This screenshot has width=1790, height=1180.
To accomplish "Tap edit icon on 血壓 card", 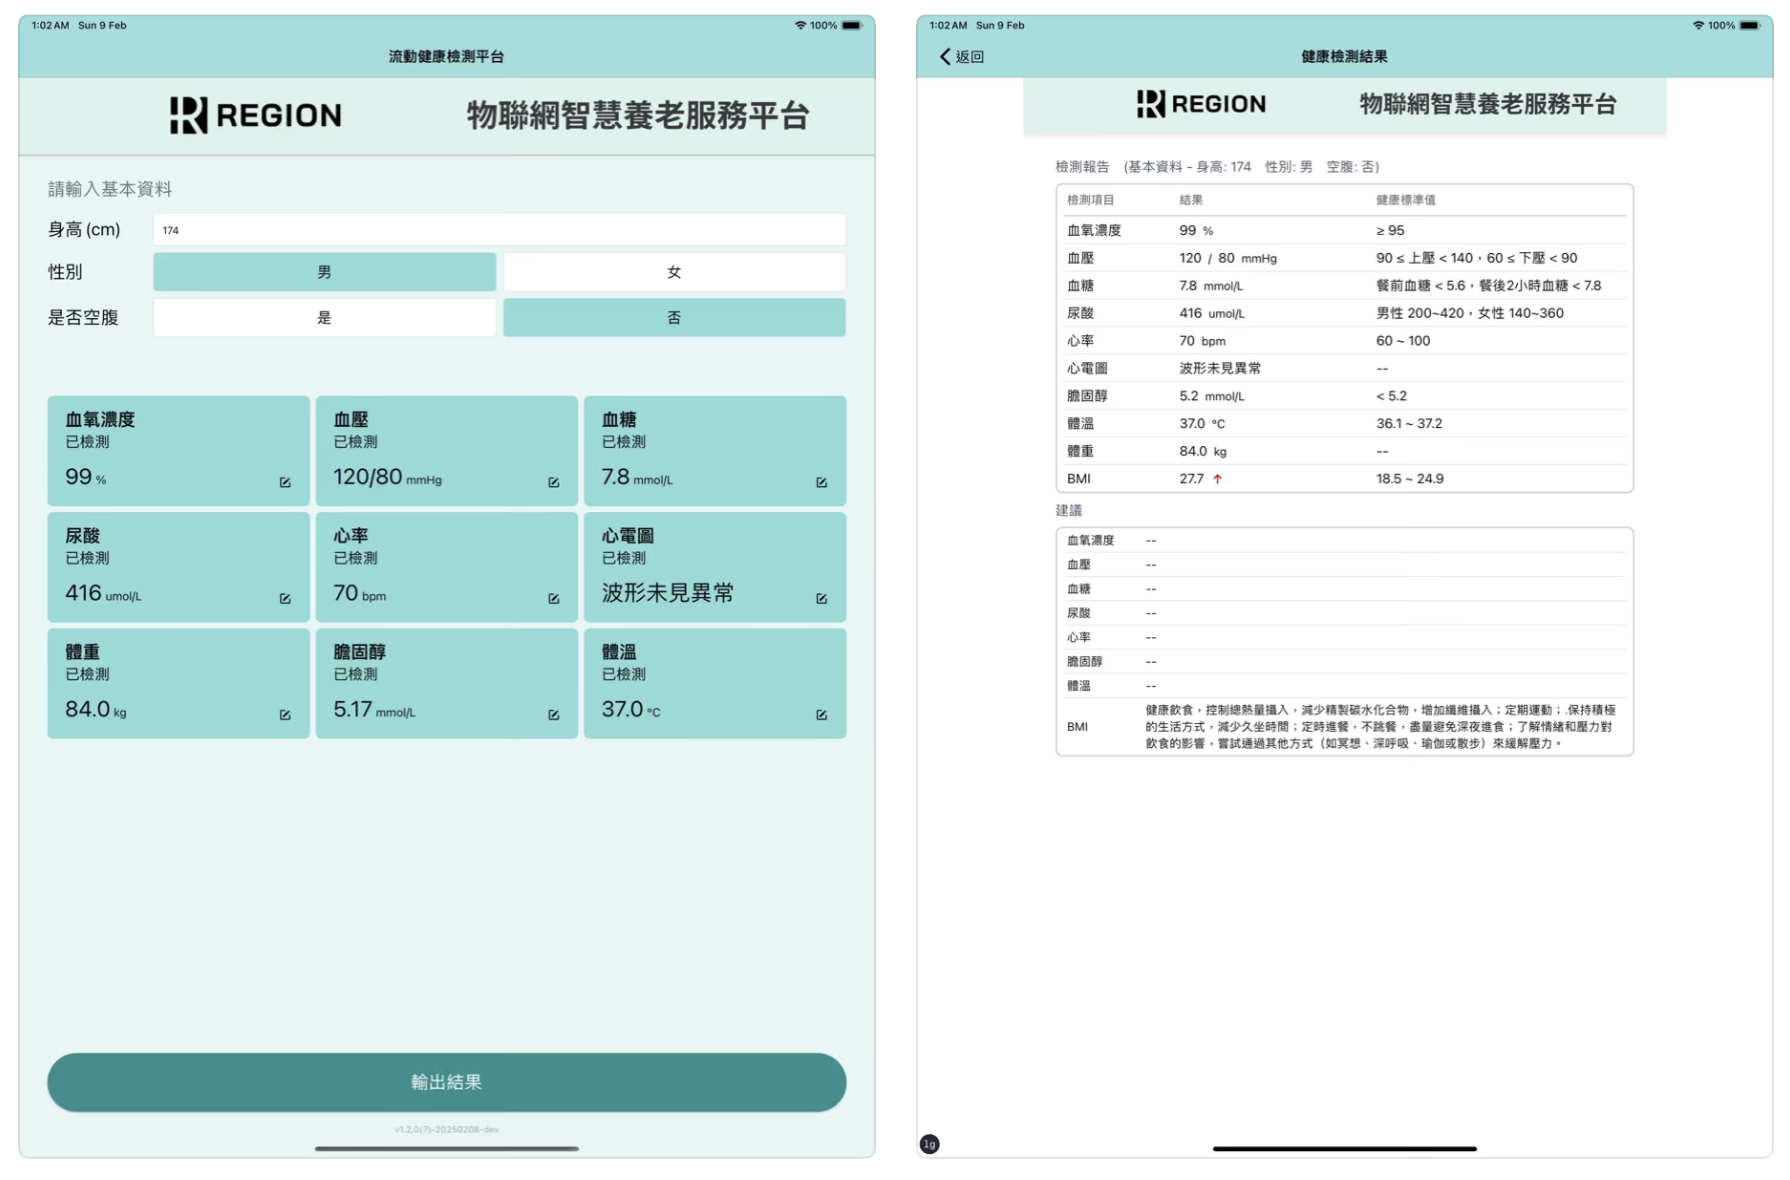I will [x=553, y=482].
